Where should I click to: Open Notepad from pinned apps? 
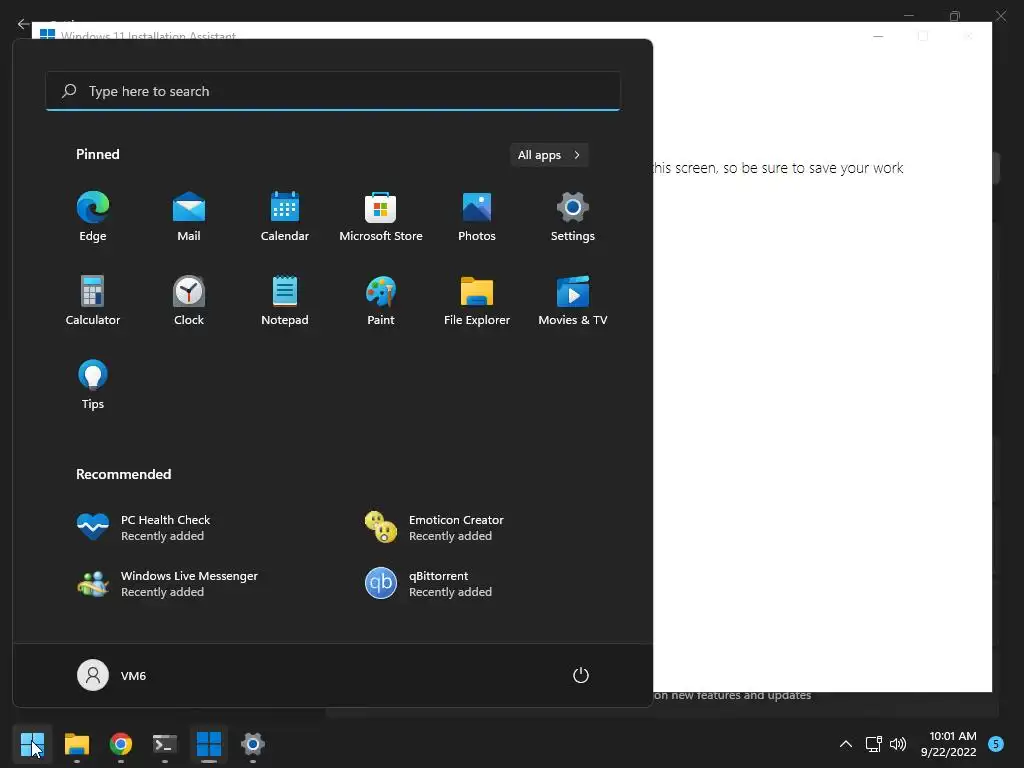coord(285,301)
